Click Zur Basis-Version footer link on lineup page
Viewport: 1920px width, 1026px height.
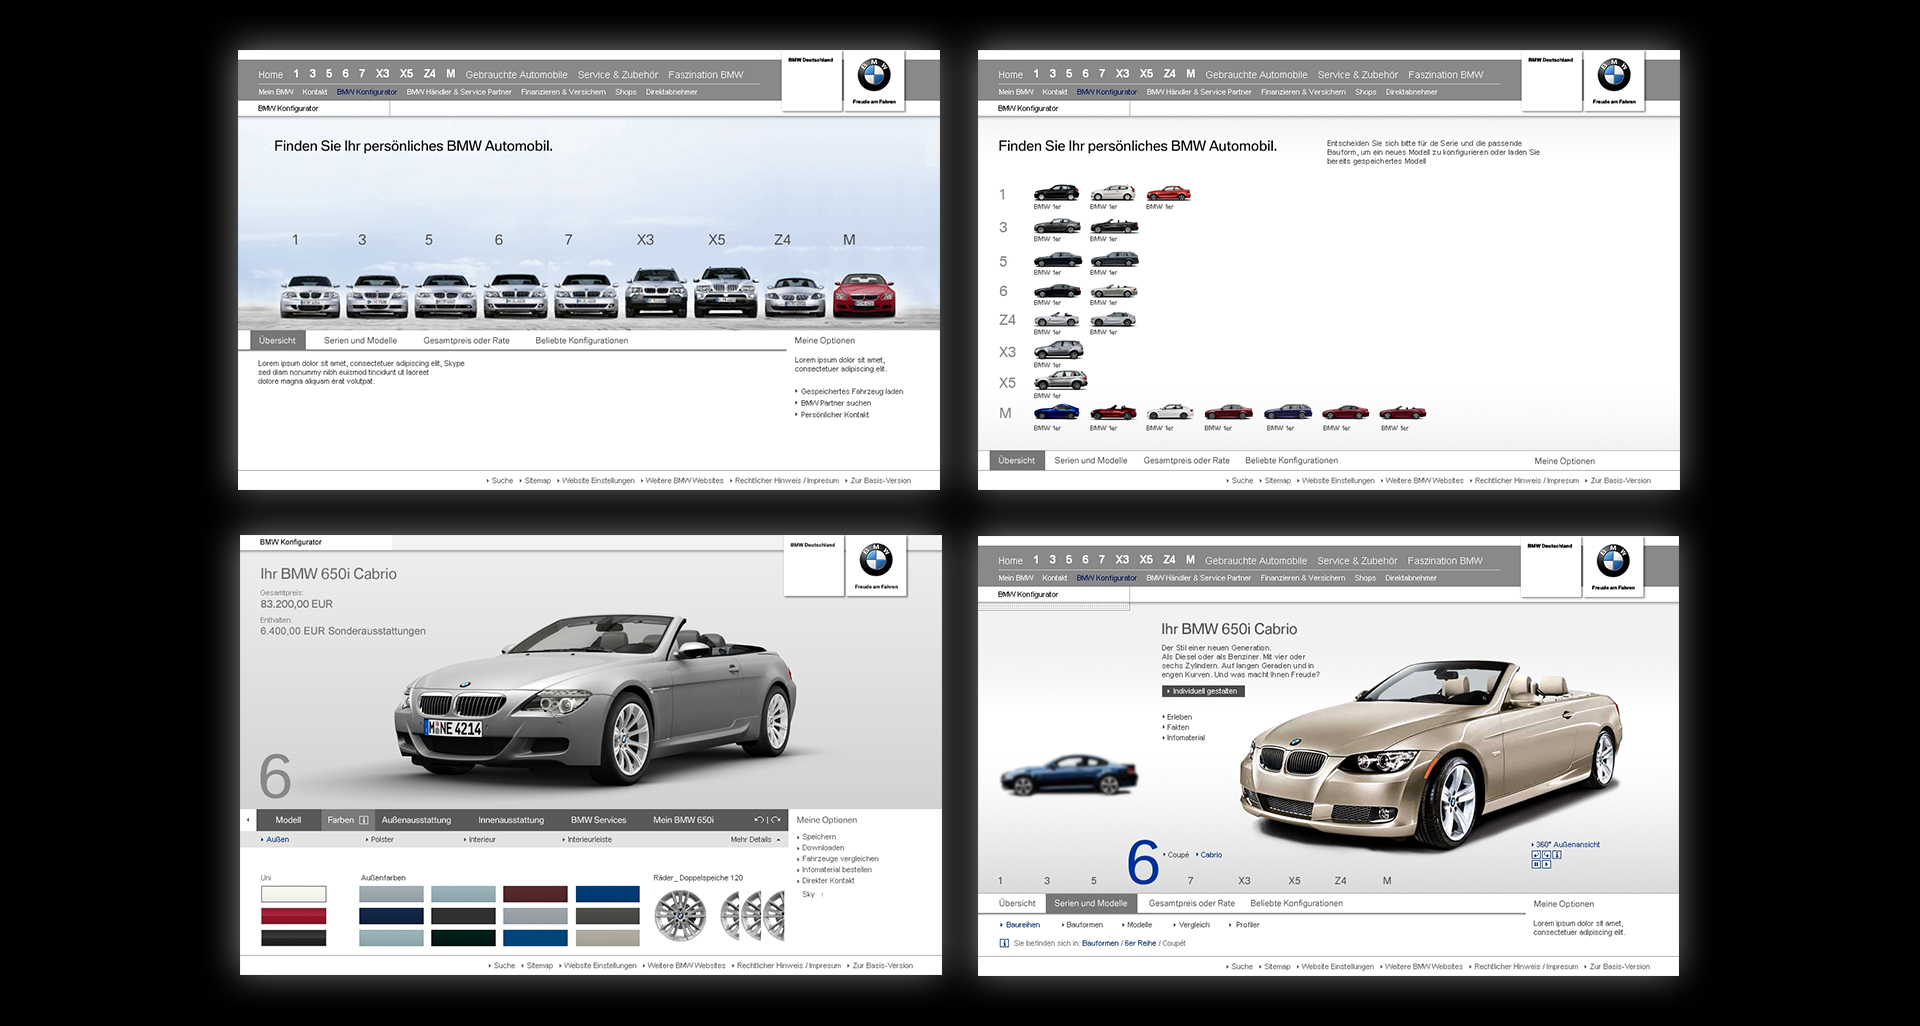pyautogui.click(x=879, y=481)
